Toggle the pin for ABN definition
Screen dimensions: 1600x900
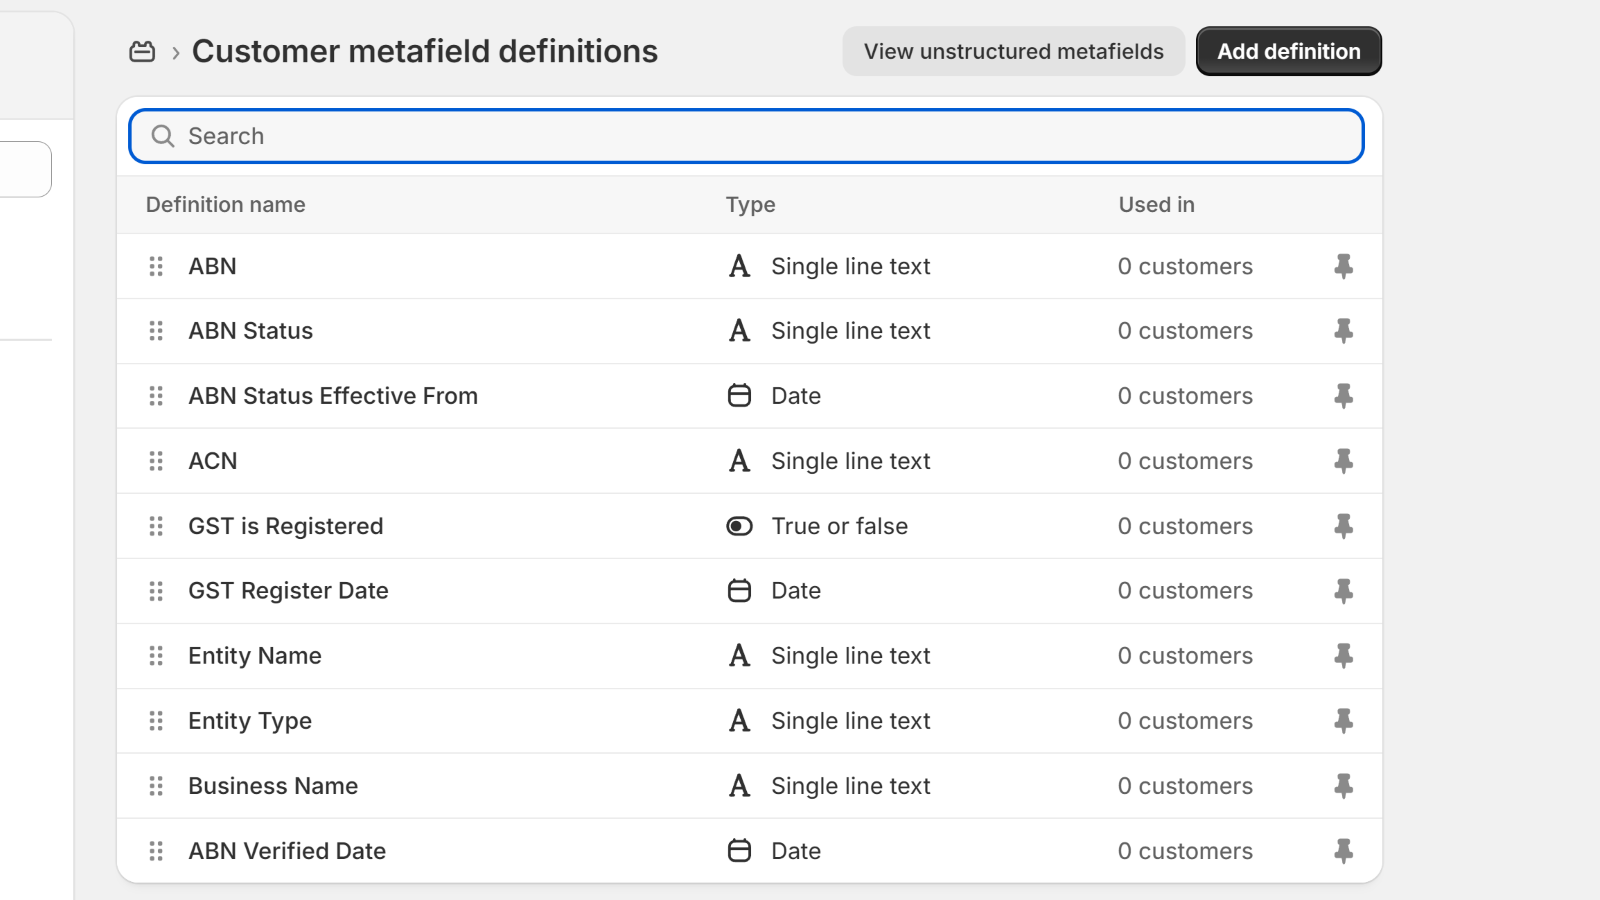click(x=1344, y=266)
